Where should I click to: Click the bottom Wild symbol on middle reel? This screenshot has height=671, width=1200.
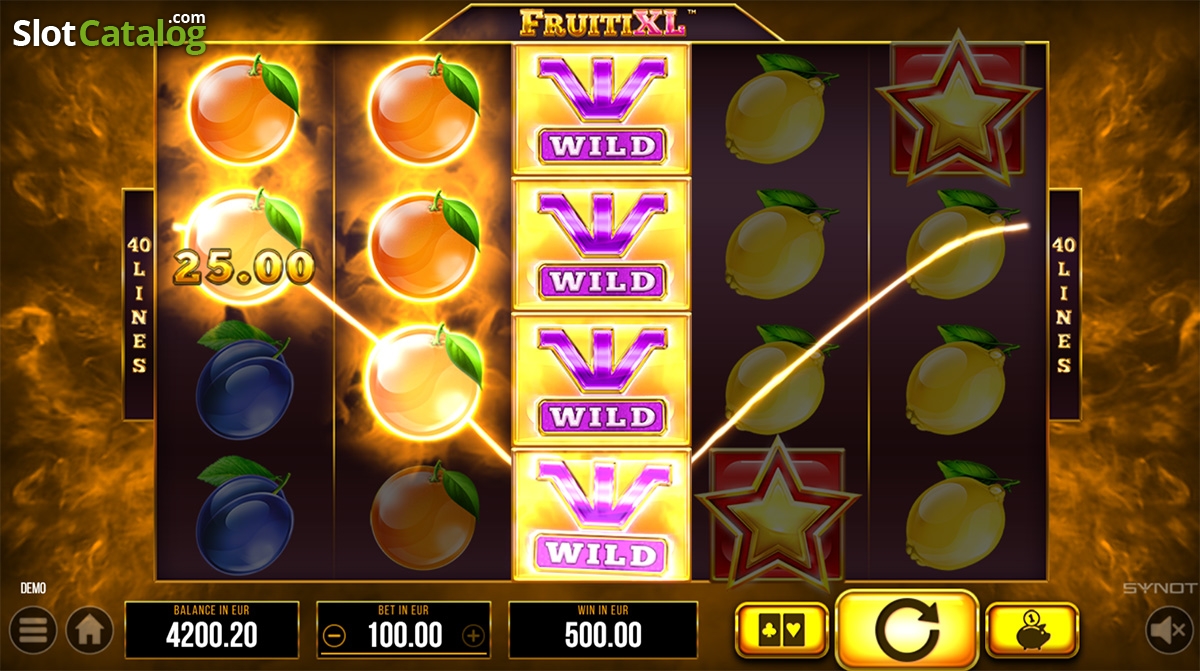602,515
